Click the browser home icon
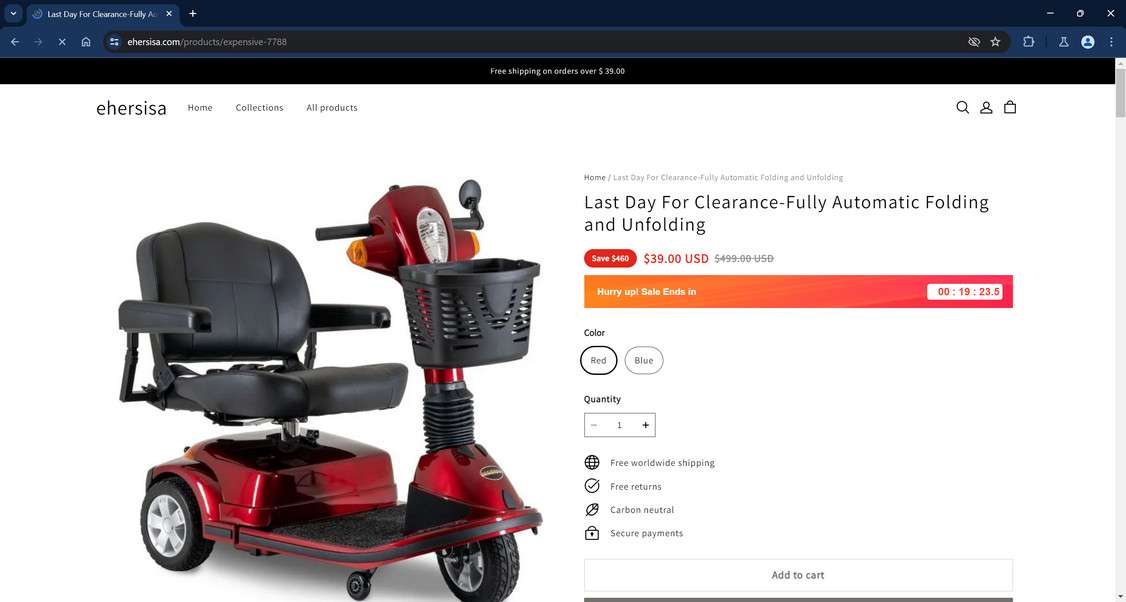 point(85,42)
